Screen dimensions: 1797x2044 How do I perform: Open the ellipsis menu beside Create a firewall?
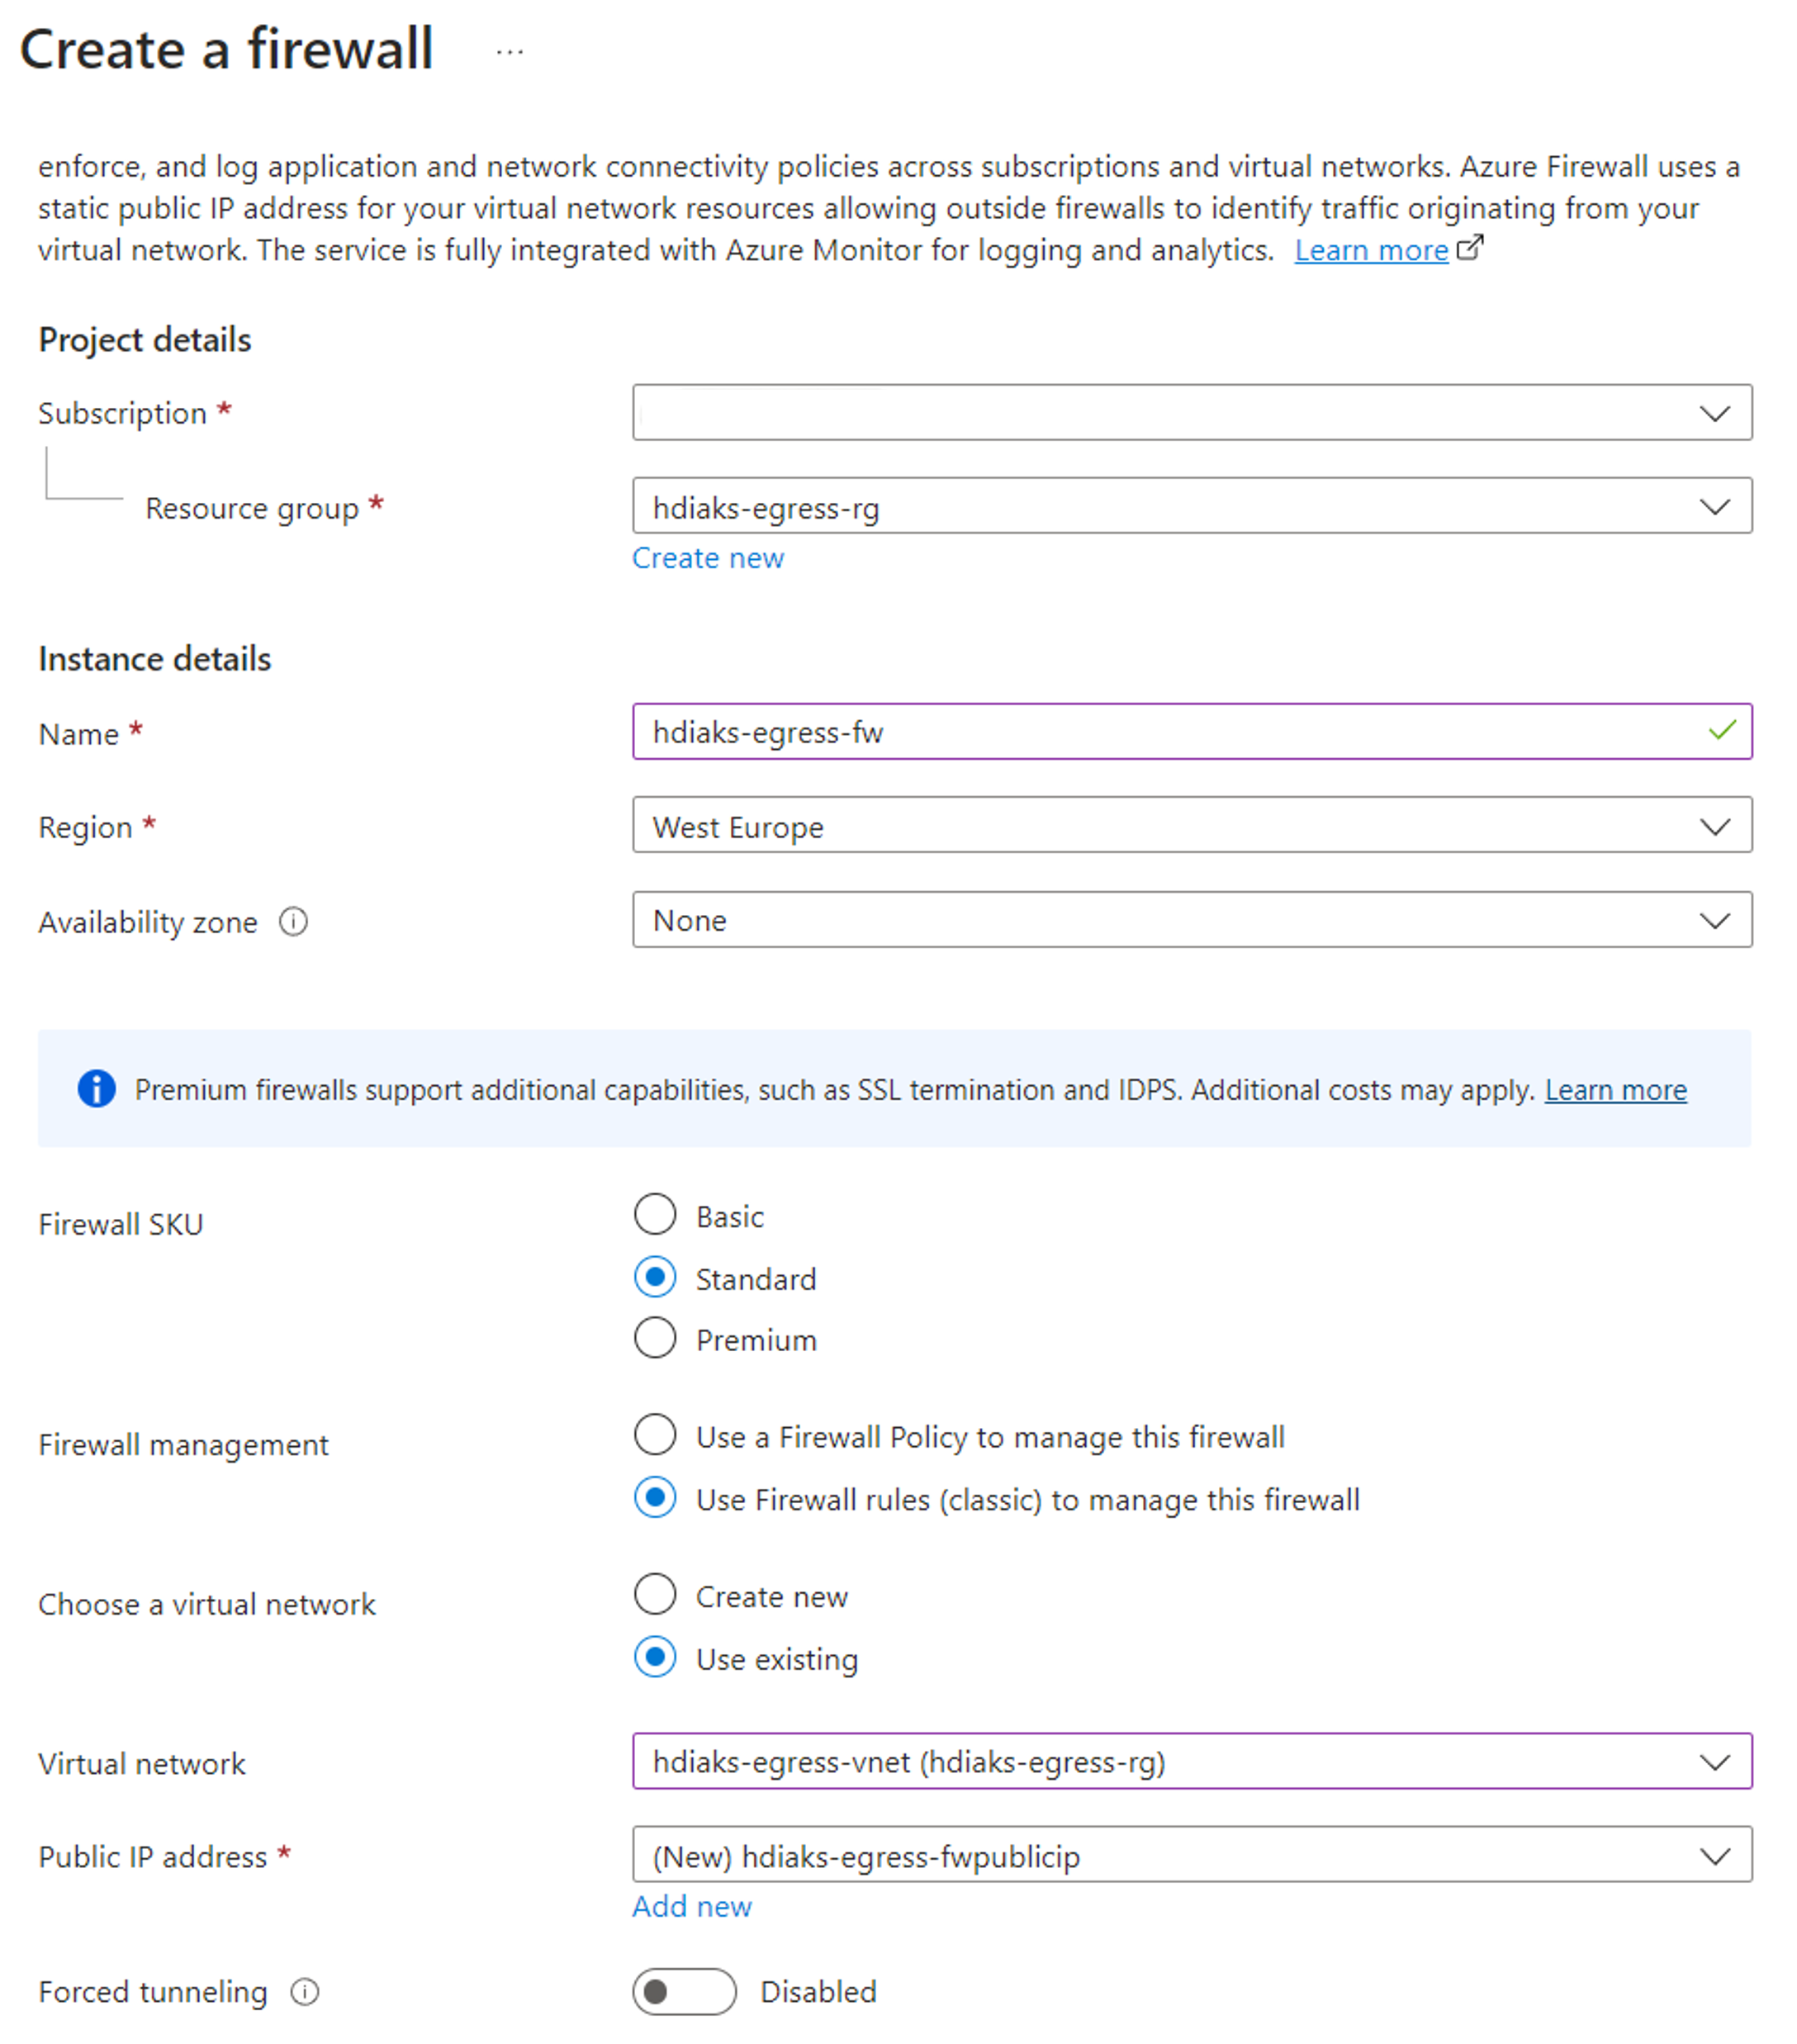(509, 51)
